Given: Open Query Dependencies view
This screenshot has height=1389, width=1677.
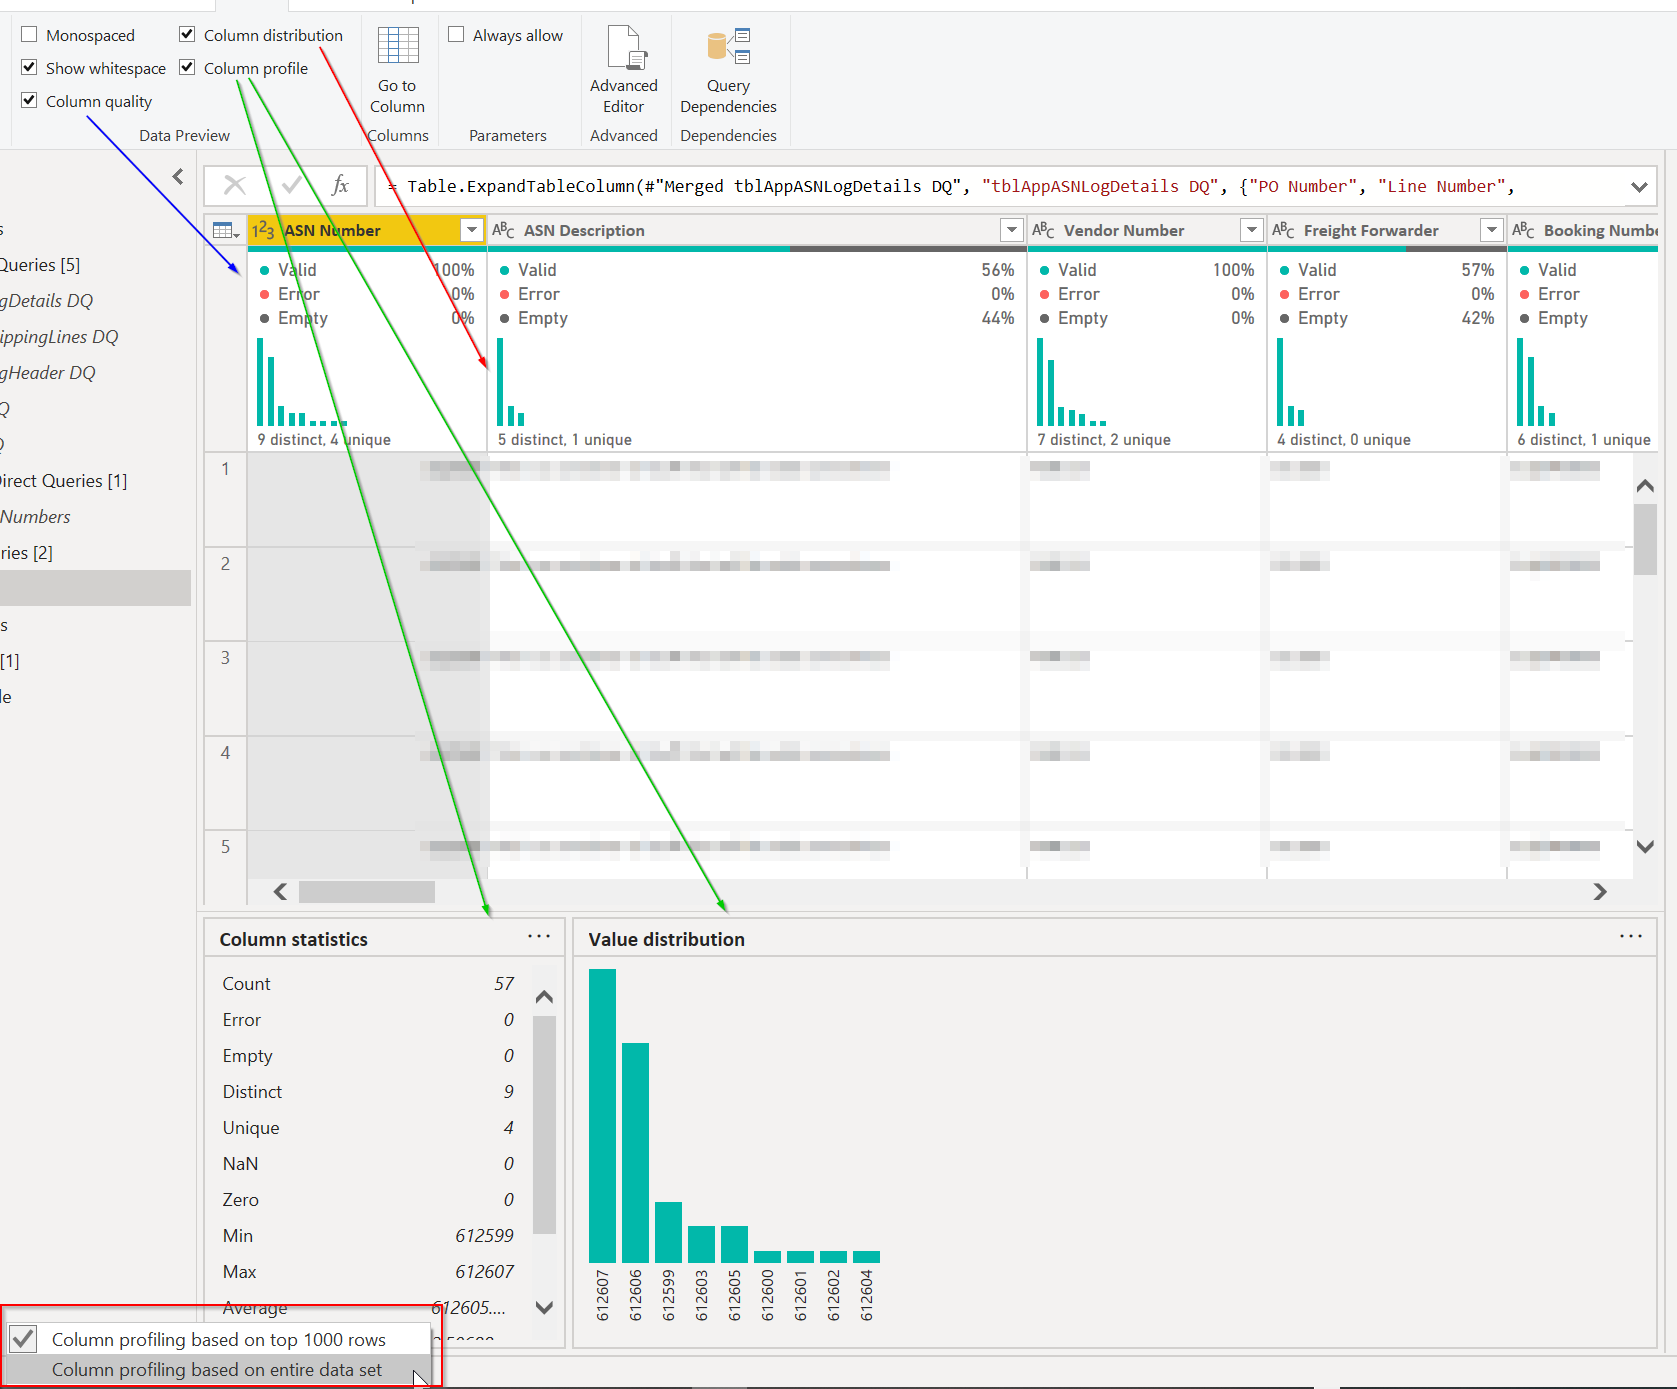Looking at the screenshot, I should click(728, 70).
